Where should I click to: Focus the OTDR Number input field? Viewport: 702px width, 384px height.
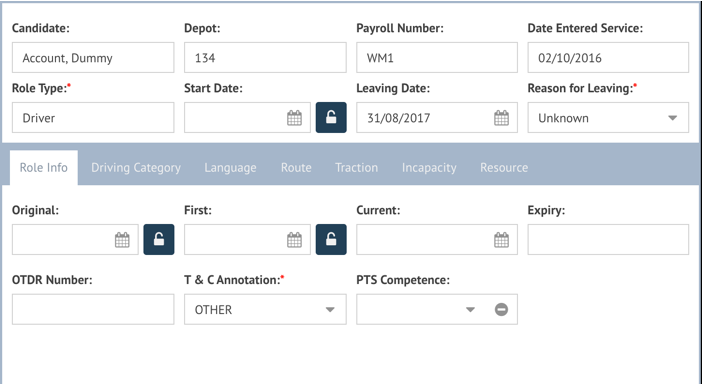[x=93, y=309]
